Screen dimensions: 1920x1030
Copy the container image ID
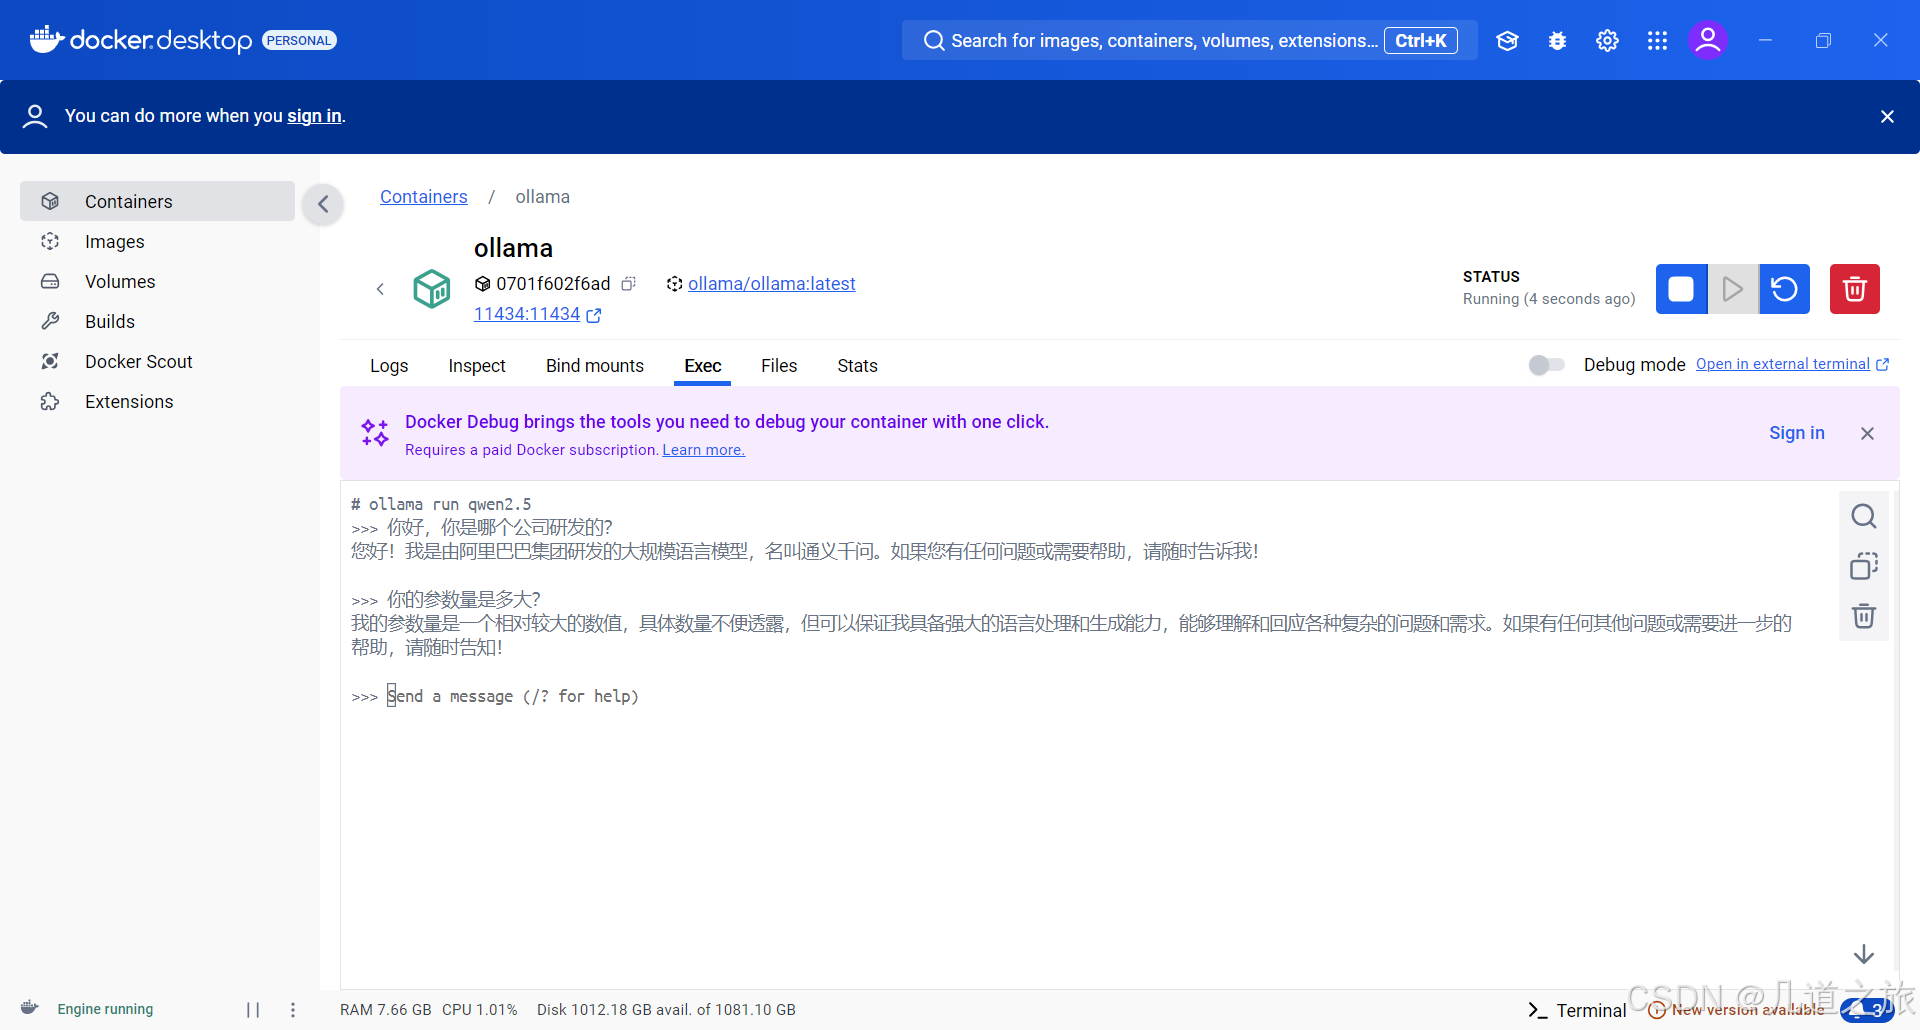point(628,283)
